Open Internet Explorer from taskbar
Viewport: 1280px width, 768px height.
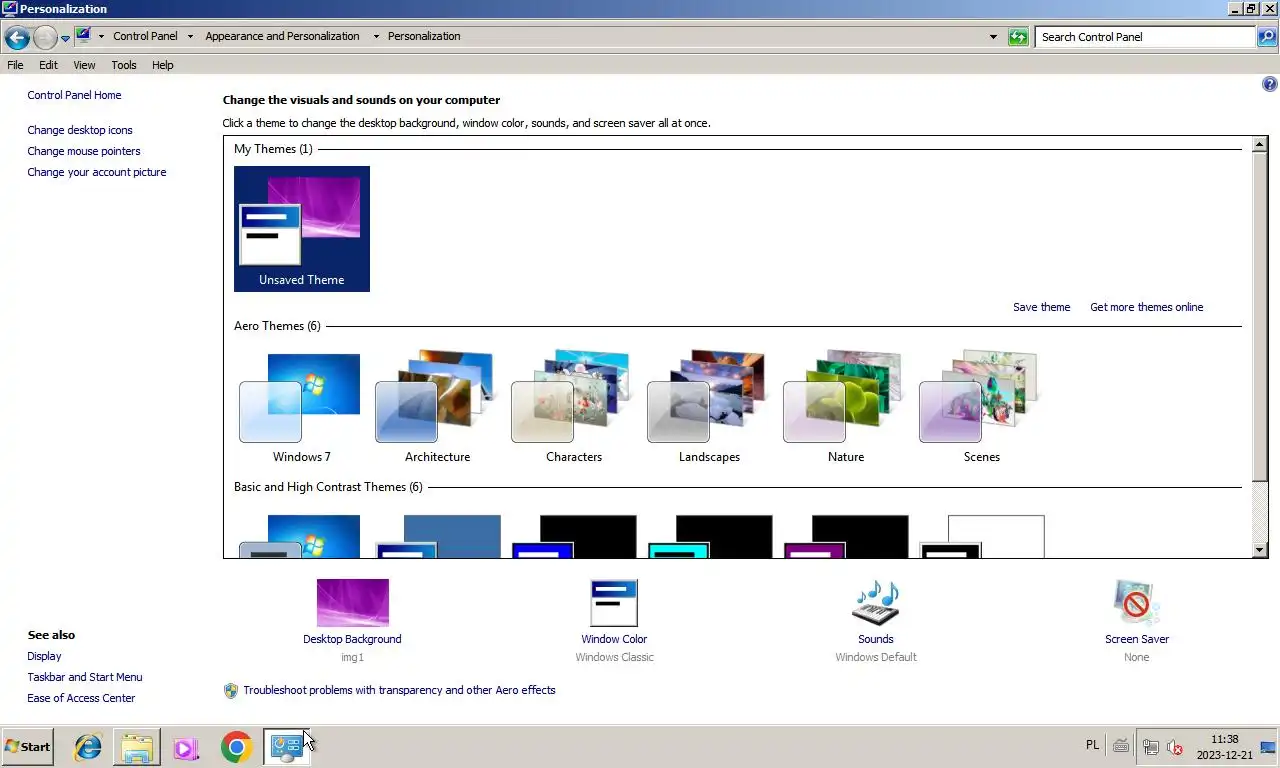88,747
